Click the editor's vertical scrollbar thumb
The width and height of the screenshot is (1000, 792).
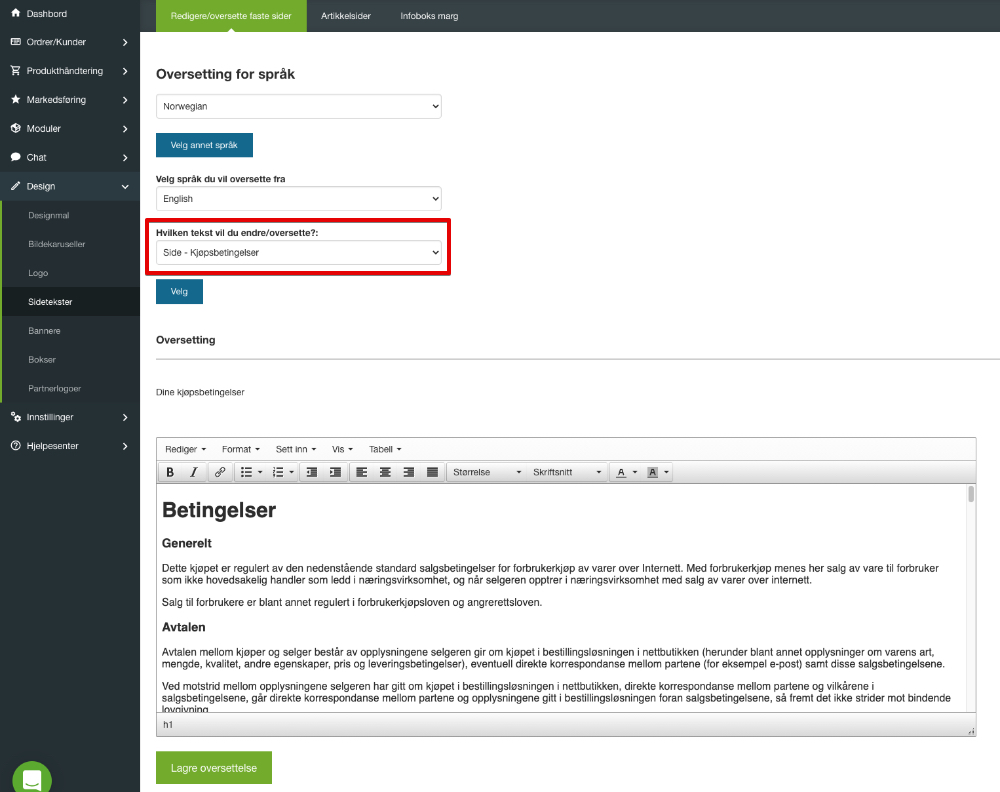click(x=971, y=494)
